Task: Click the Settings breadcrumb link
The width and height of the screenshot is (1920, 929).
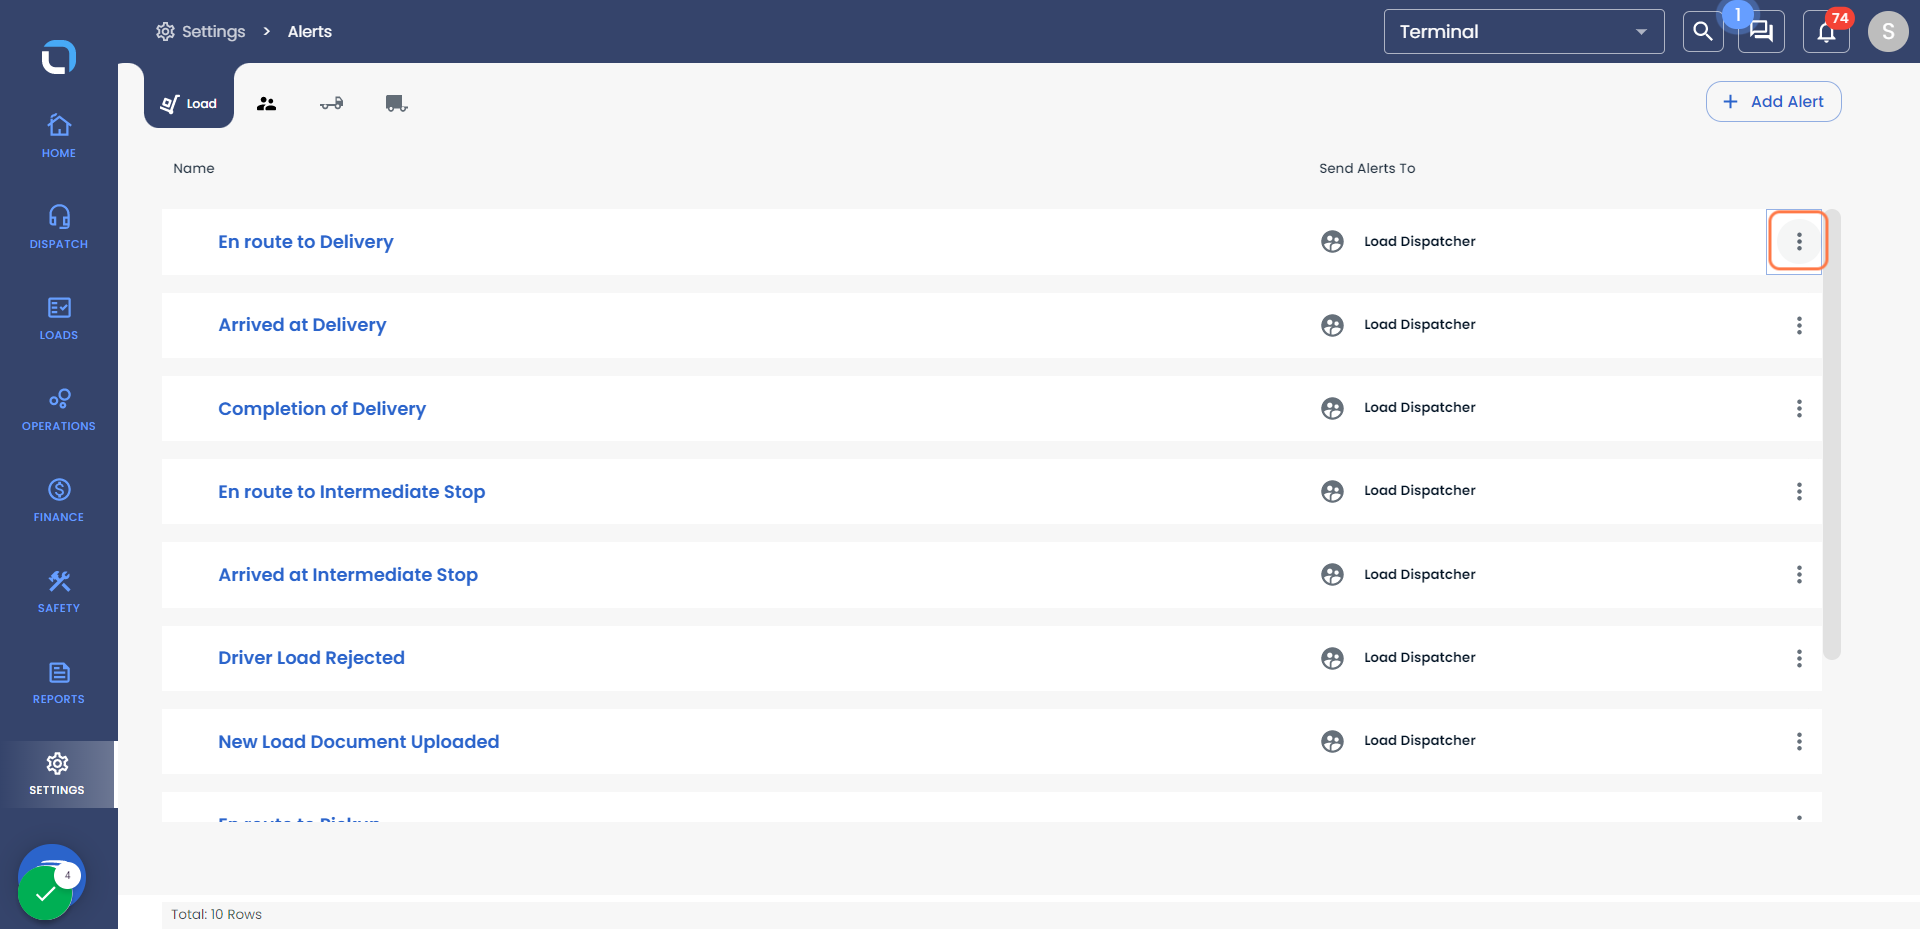Action: pos(201,32)
